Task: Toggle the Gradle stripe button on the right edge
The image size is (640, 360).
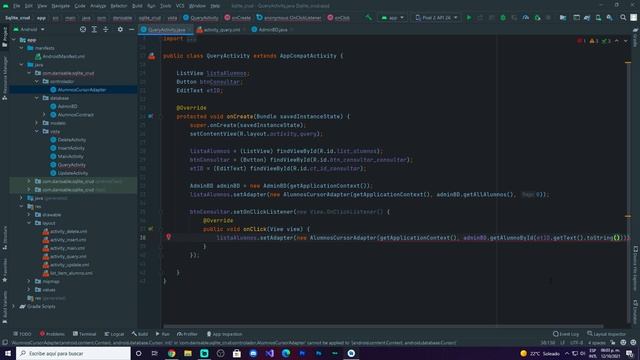Action: [x=636, y=38]
